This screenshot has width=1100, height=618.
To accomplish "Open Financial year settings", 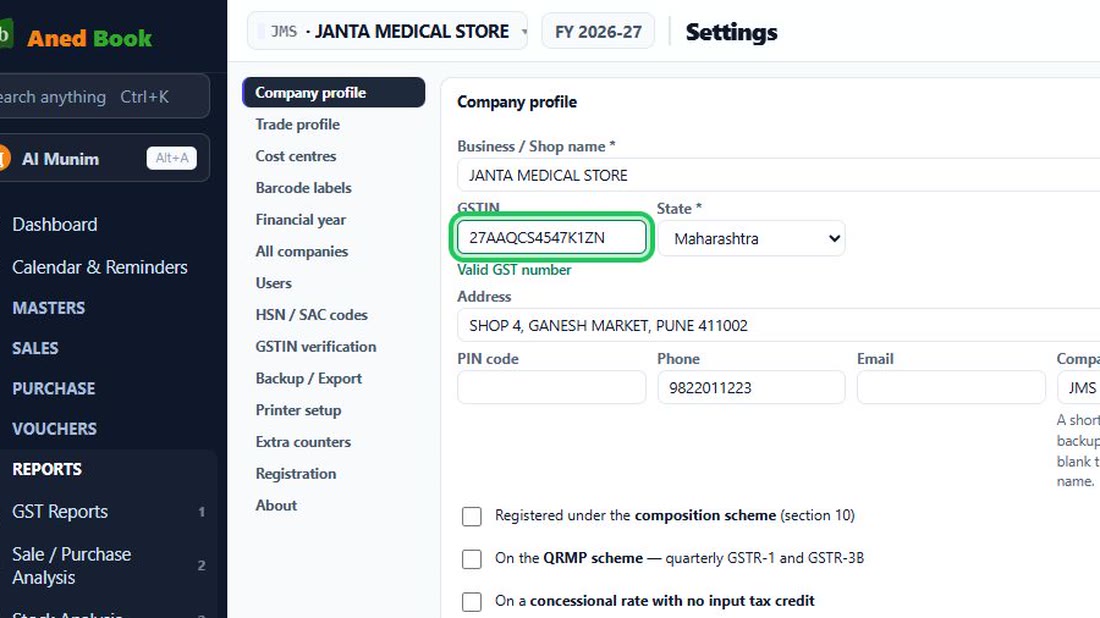I will (300, 220).
